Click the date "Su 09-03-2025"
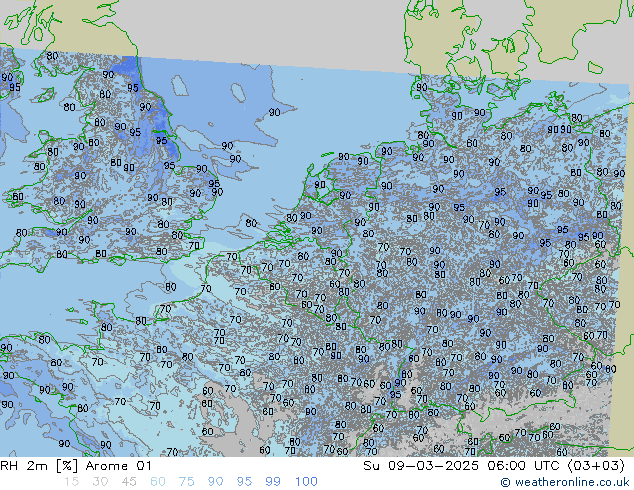Screen dimensions: 634x490 coord(421,466)
